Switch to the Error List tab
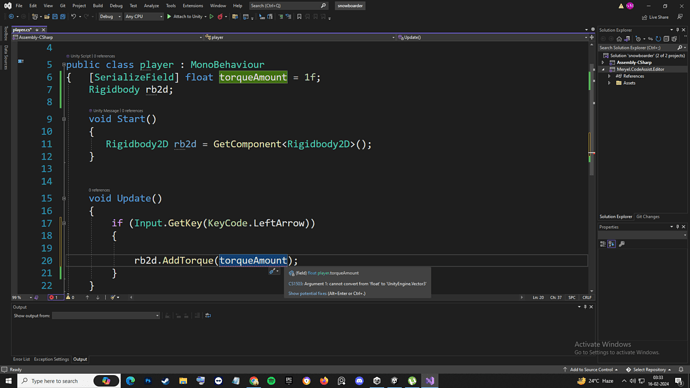The width and height of the screenshot is (690, 388). [21, 359]
